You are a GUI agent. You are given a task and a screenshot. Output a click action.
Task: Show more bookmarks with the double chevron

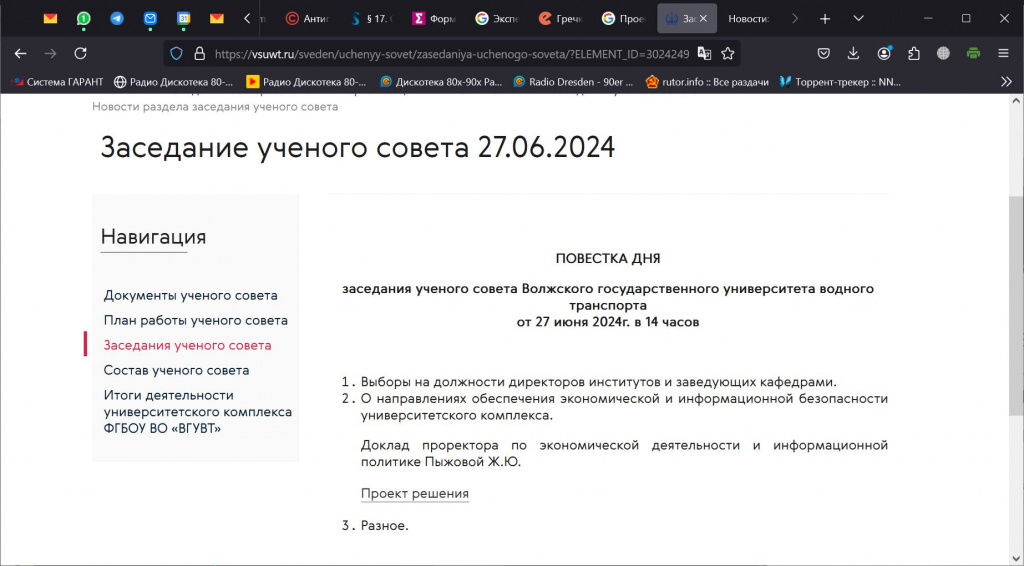coord(1006,82)
